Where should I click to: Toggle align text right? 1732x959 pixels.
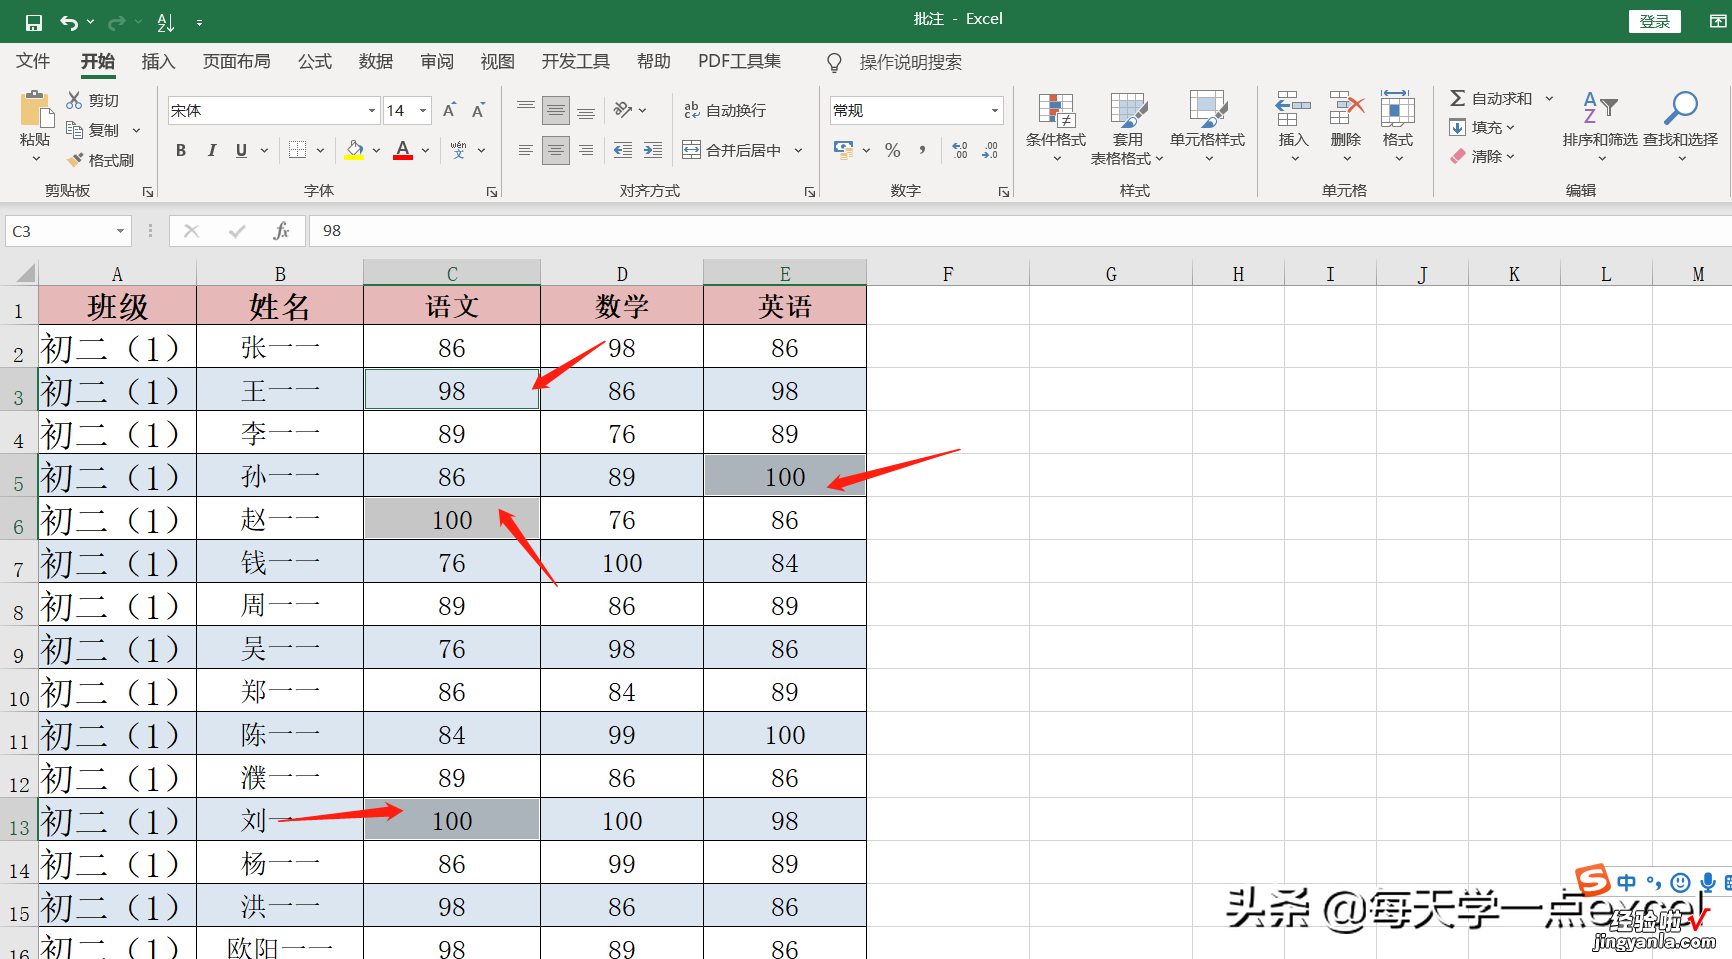(x=586, y=150)
